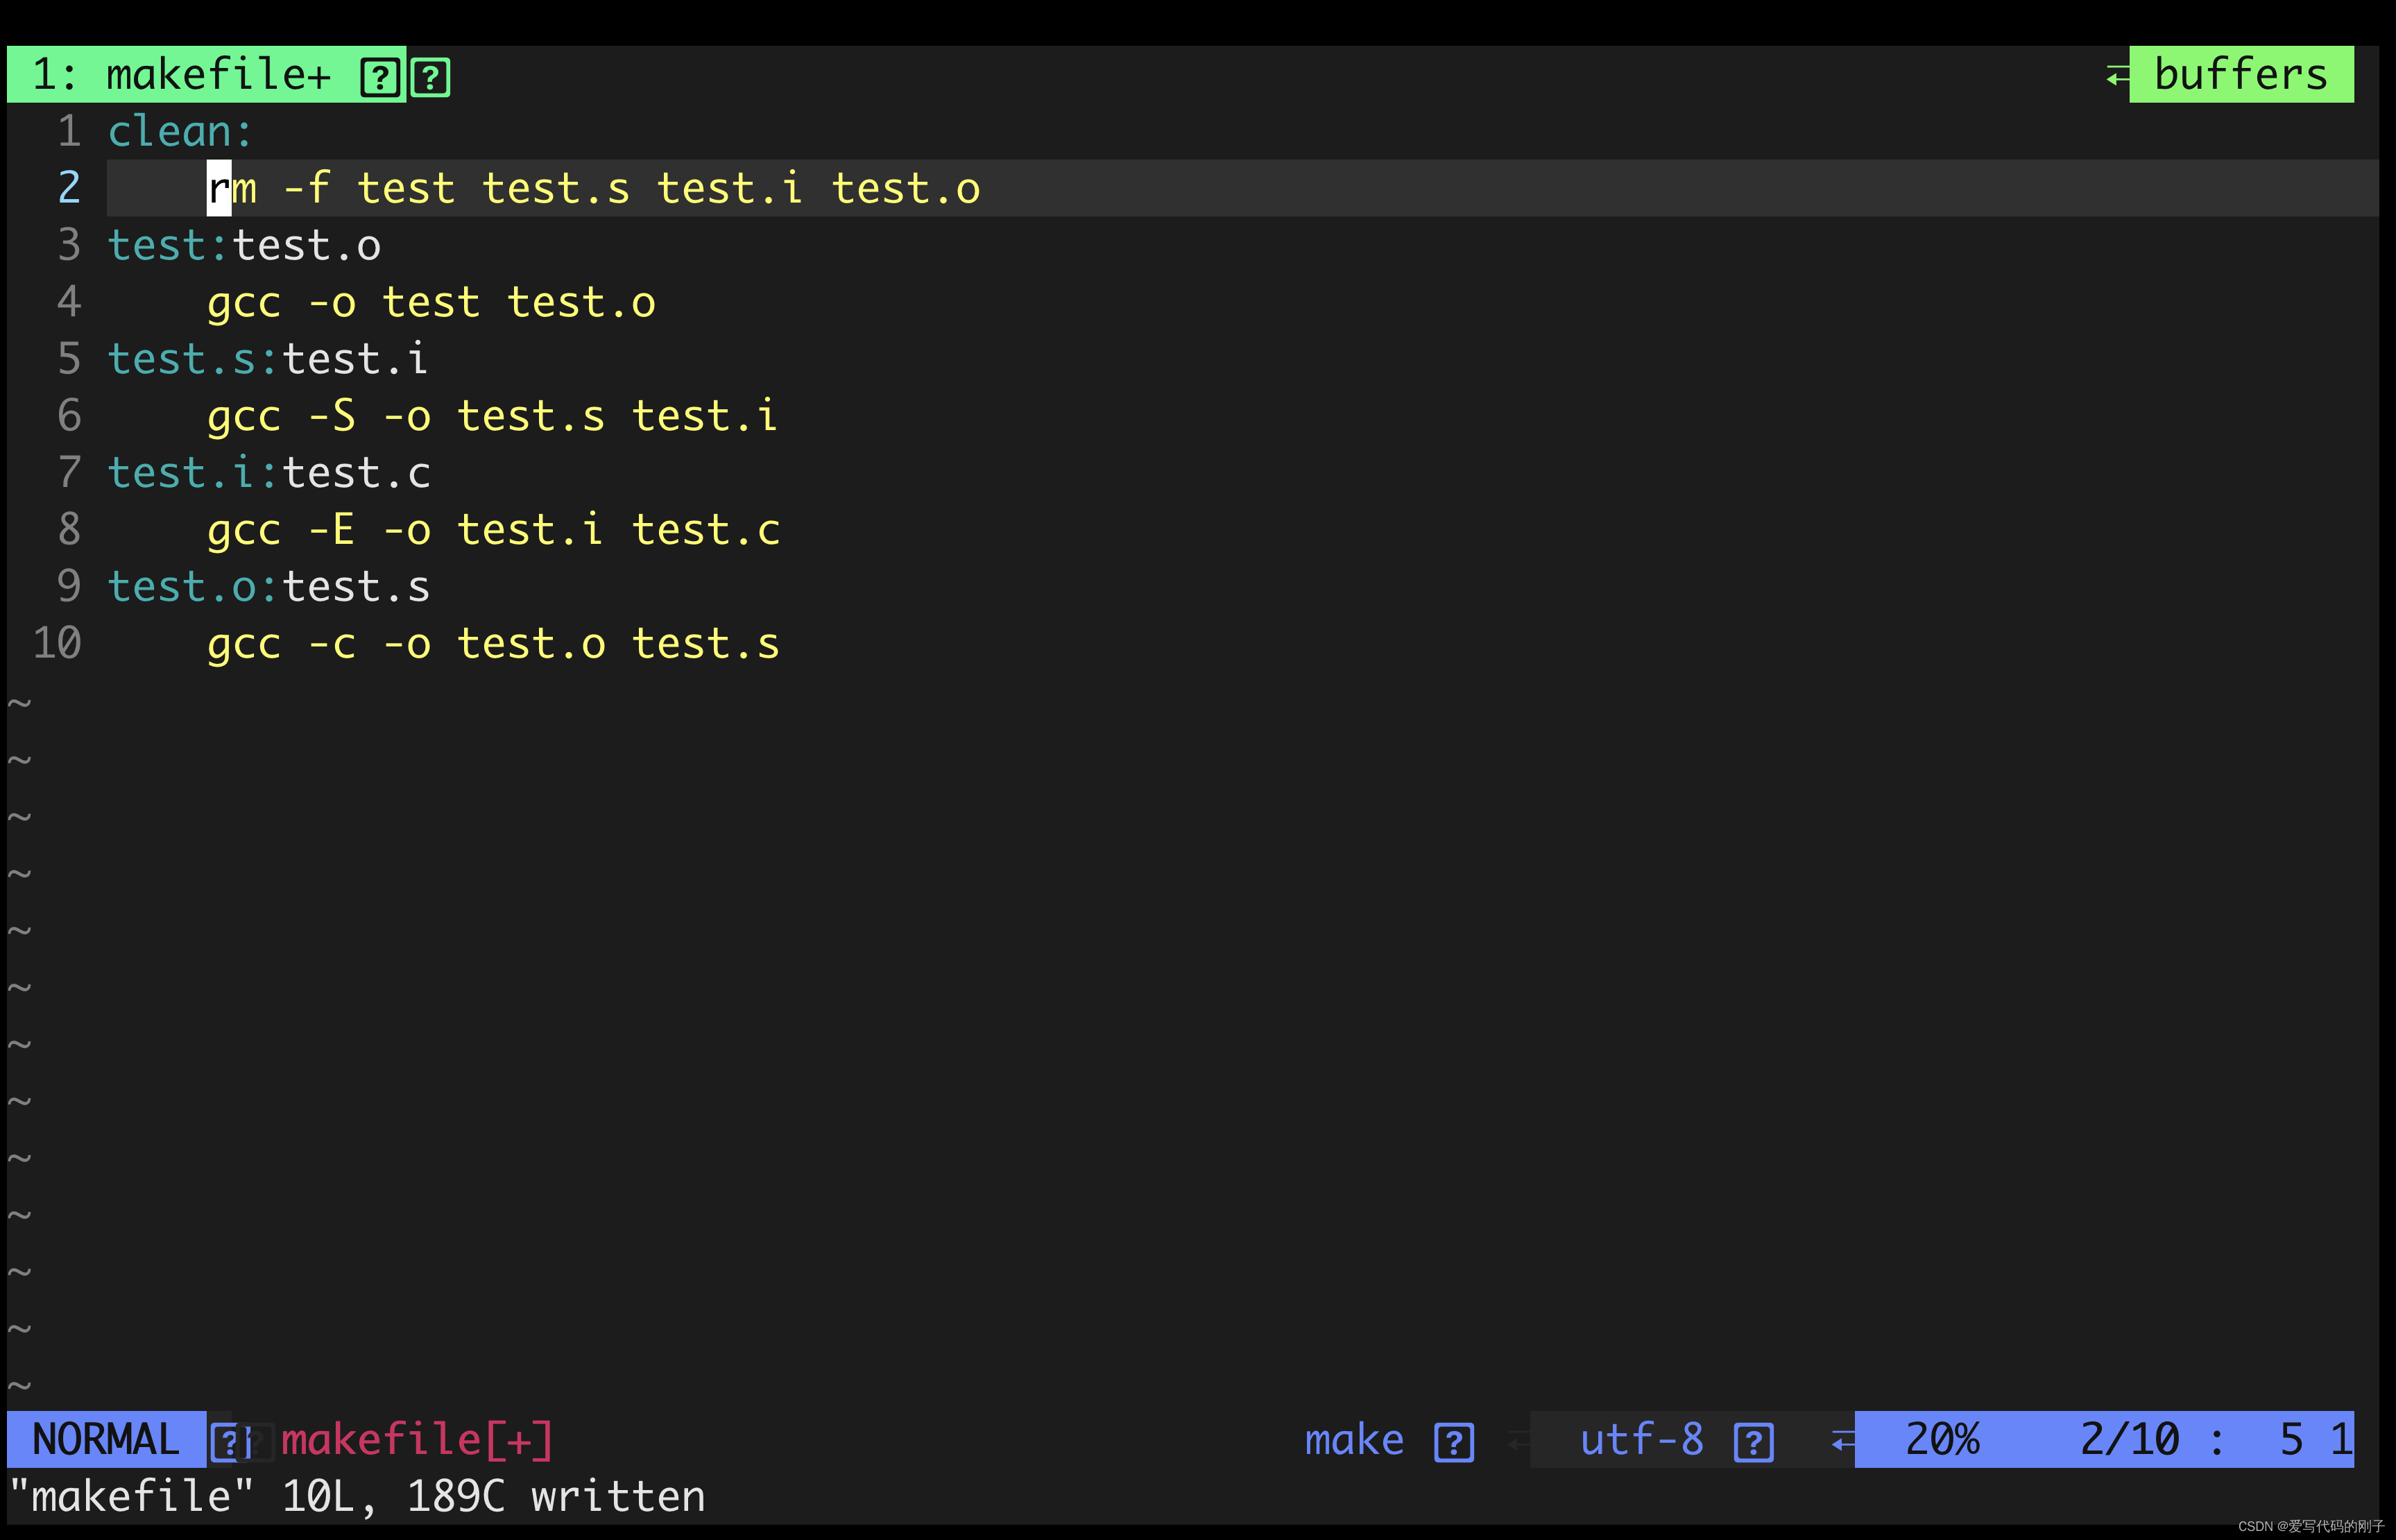Click 'gcc -o test test.o' on line 4

pos(431,302)
